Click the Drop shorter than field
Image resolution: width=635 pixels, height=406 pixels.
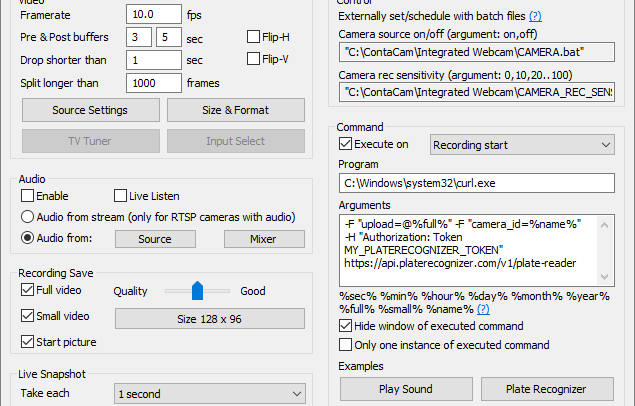pos(153,60)
